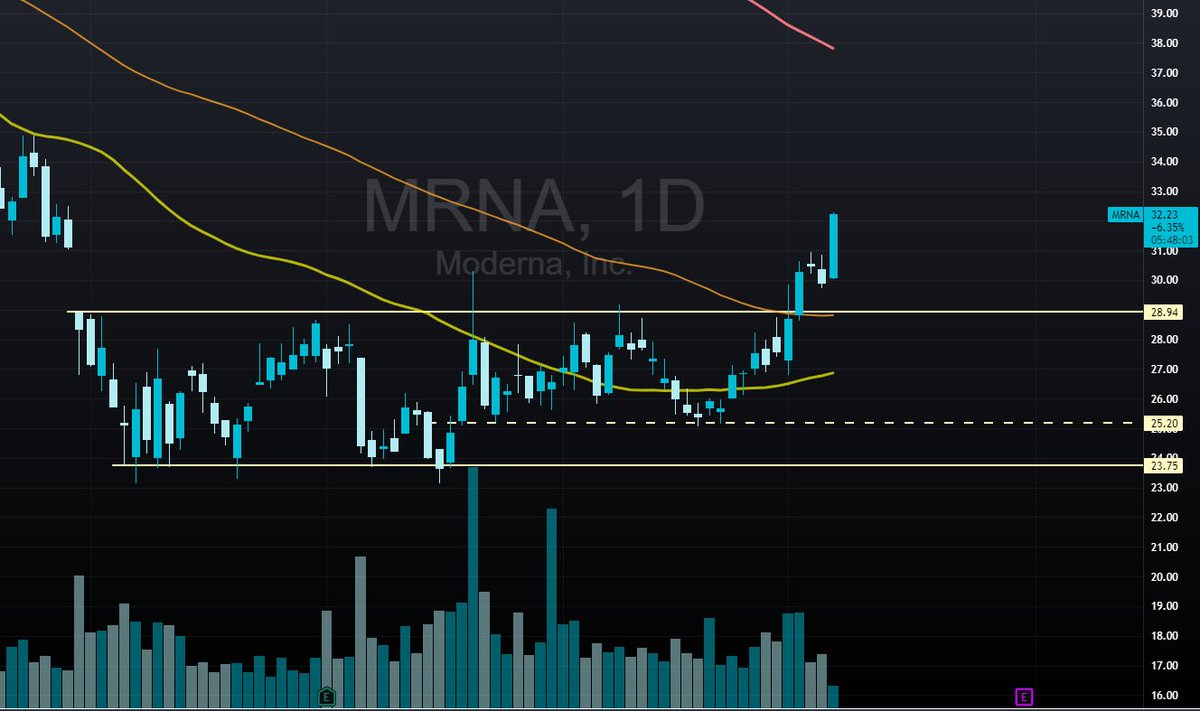Click the 36.00 price axis label
Screen dimensions: 1200x711
click(1164, 103)
